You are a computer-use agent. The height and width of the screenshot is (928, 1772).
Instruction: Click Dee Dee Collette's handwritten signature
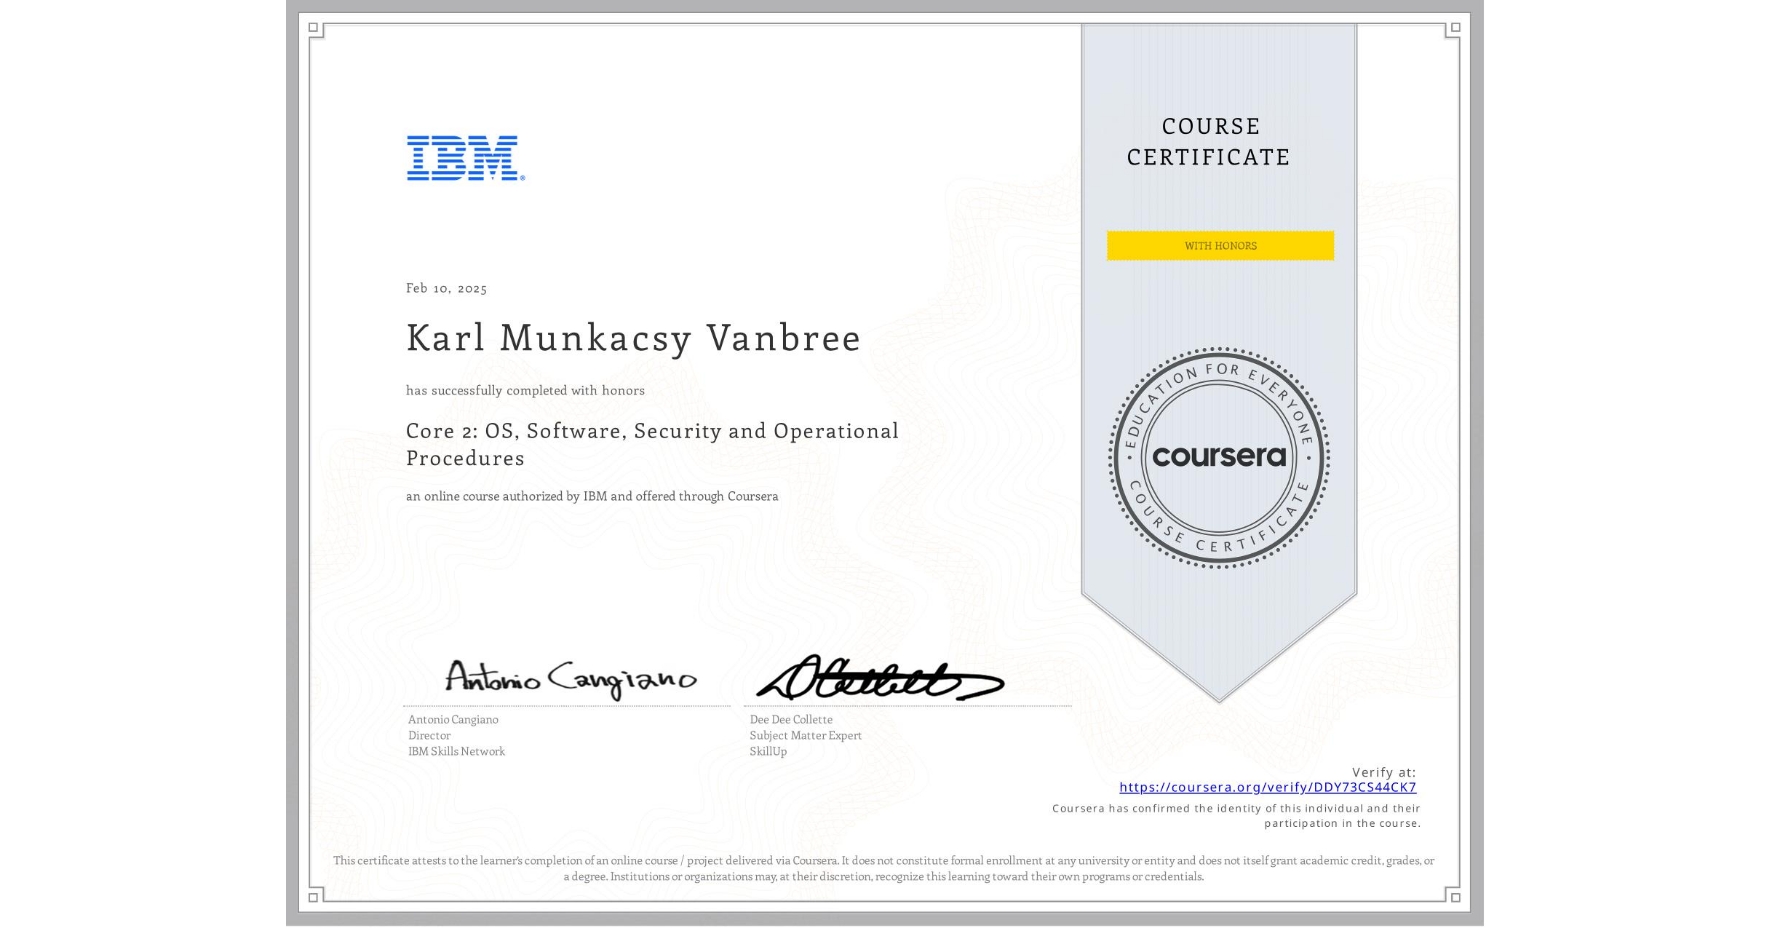click(879, 678)
